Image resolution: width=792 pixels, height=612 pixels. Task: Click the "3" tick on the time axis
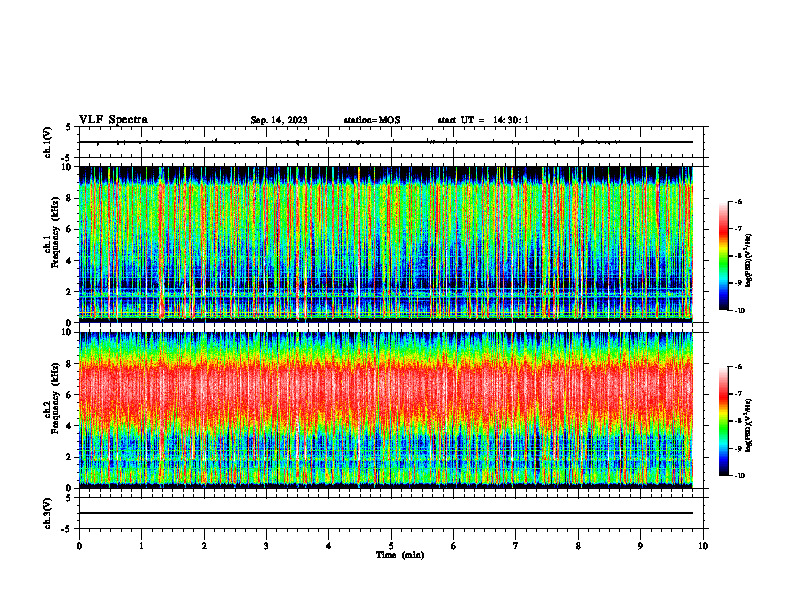(x=266, y=546)
